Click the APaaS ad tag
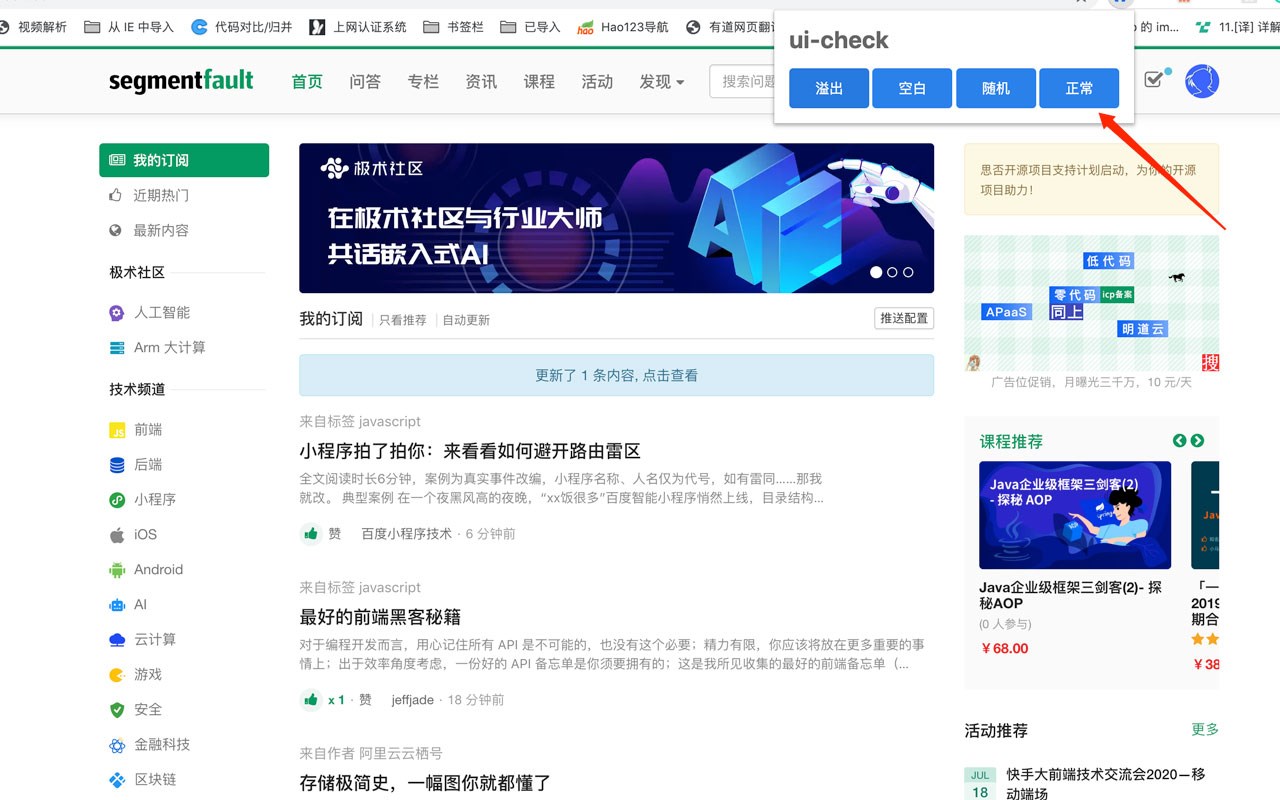 pyautogui.click(x=1006, y=312)
